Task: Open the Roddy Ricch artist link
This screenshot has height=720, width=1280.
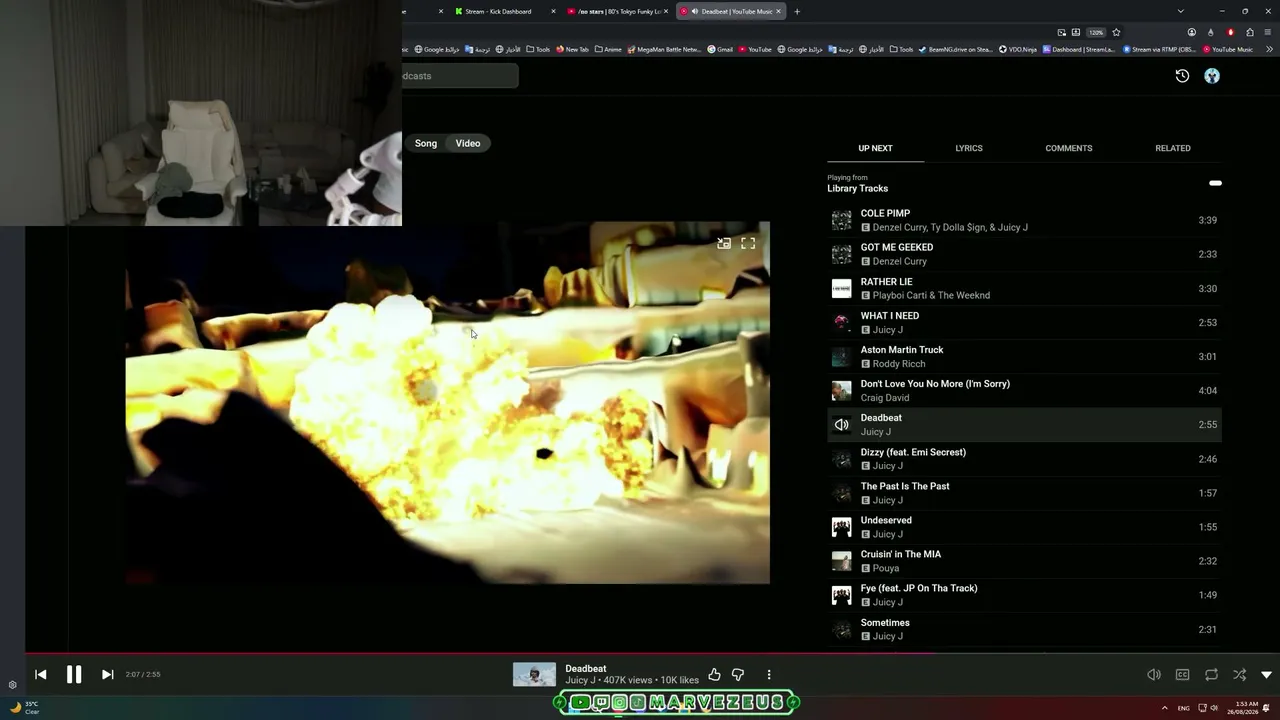Action: 899,364
